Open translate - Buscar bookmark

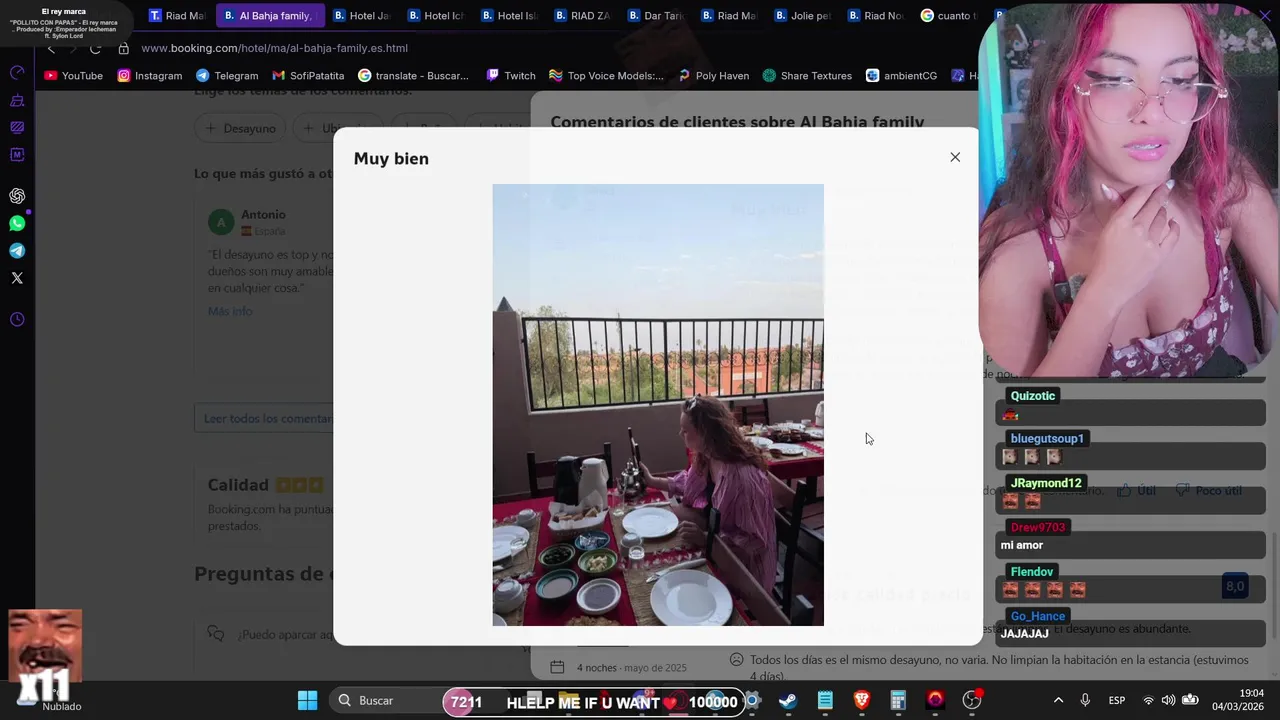click(413, 75)
